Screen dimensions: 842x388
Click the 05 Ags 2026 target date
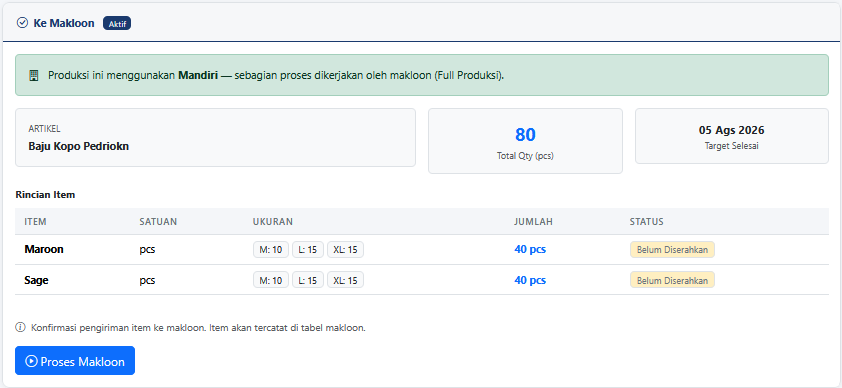click(731, 130)
